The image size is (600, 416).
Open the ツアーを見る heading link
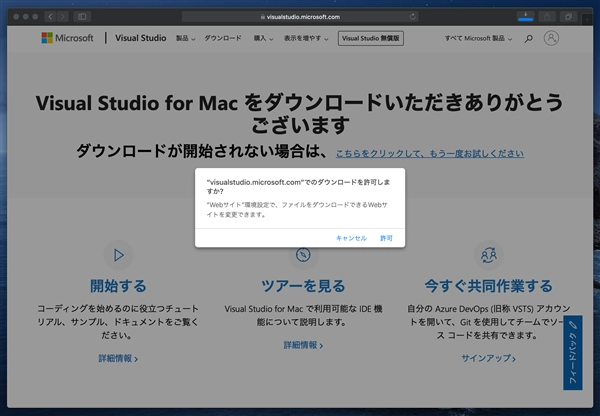[x=303, y=286]
